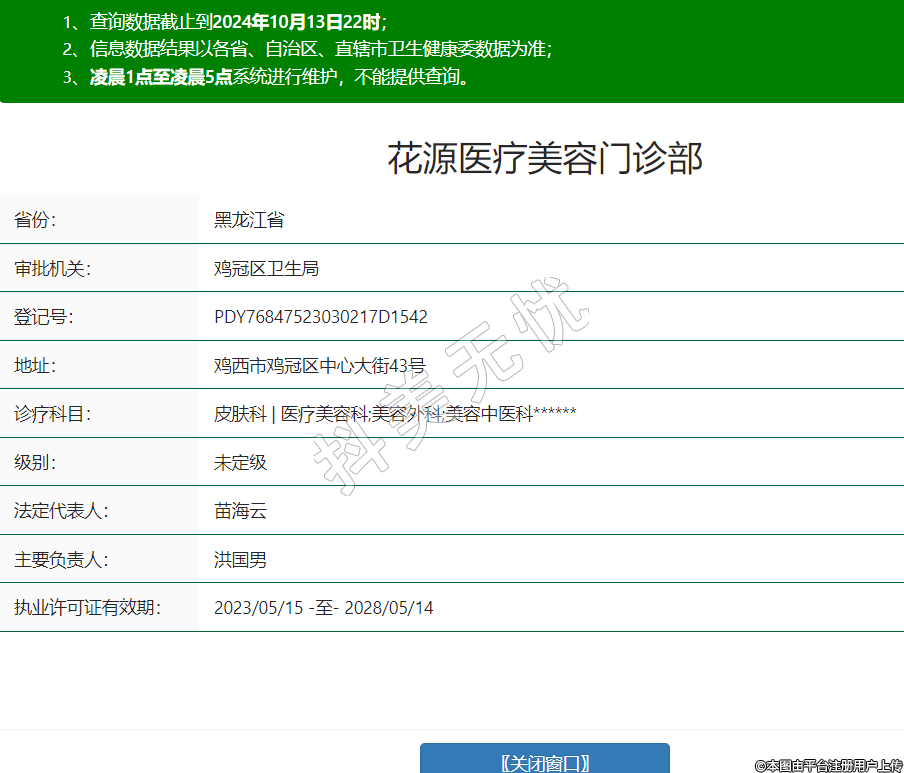Select the 未定级 level value
The width and height of the screenshot is (904, 773).
click(240, 463)
